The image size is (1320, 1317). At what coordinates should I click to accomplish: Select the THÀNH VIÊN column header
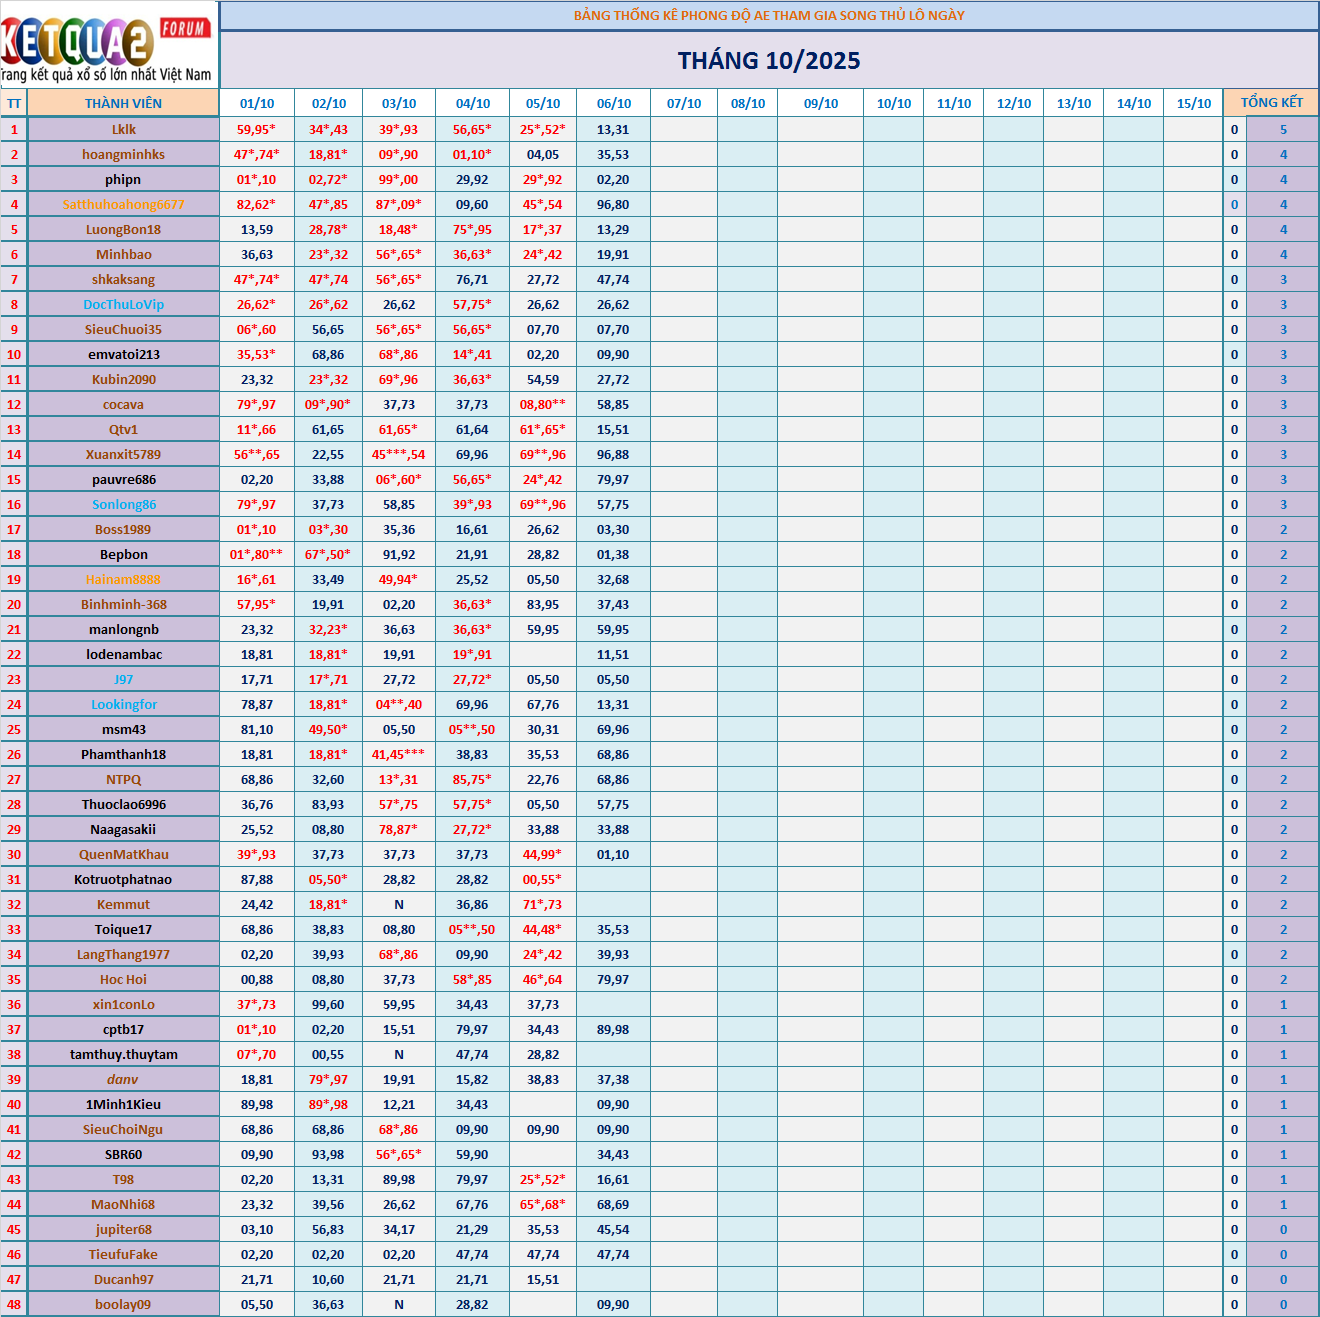[x=123, y=103]
